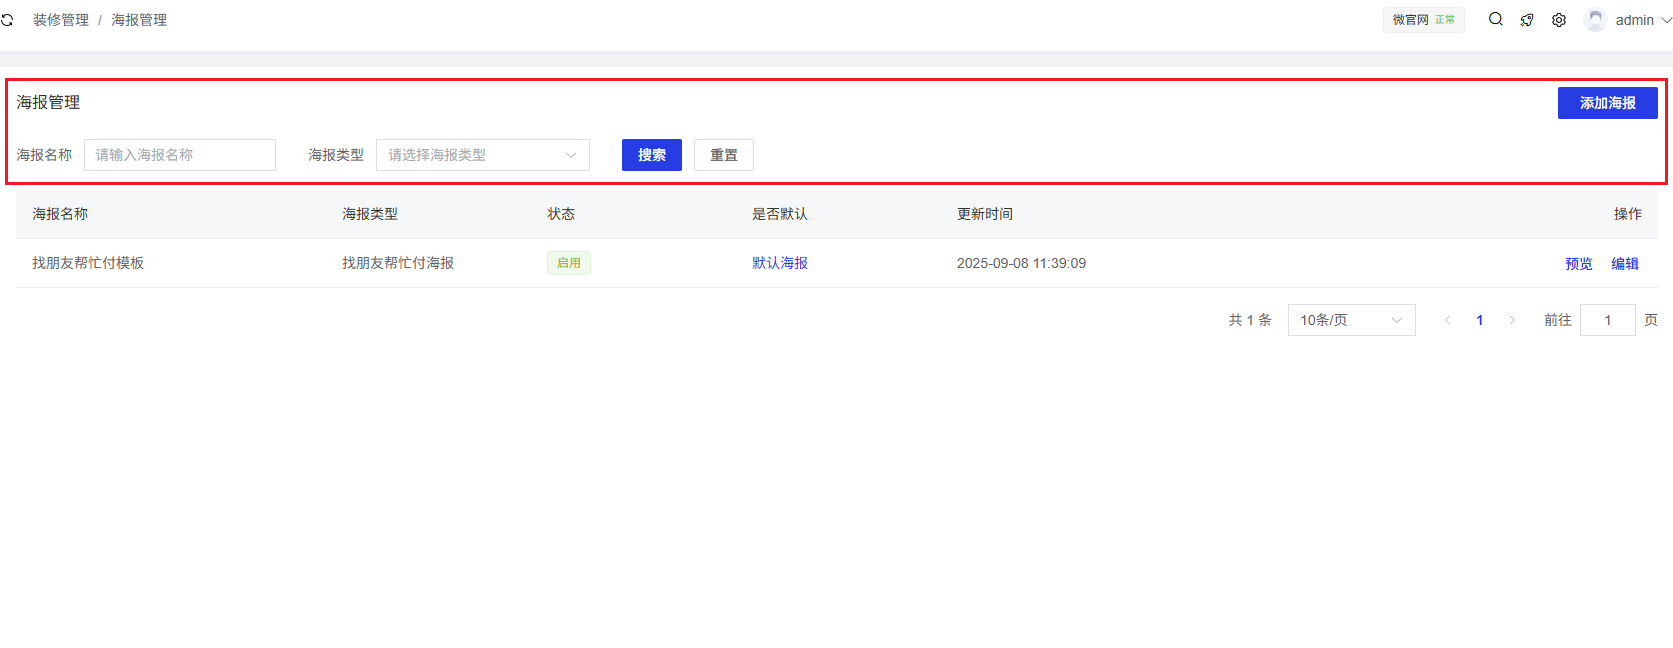Go to the previous page arrow
The image size is (1673, 648).
pyautogui.click(x=1447, y=320)
